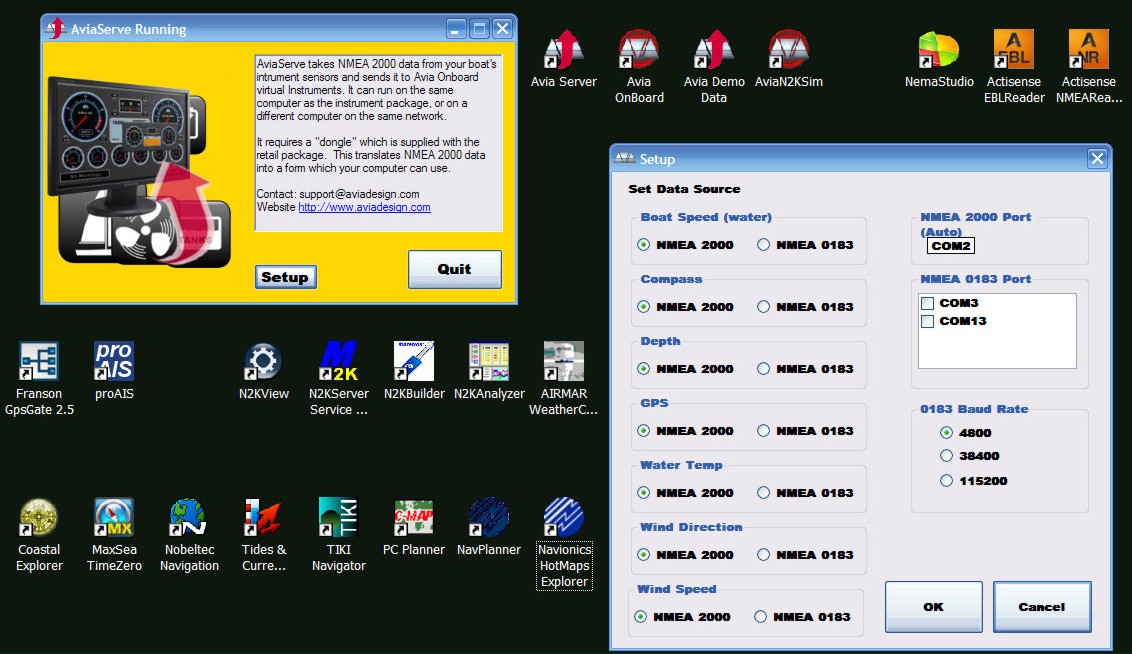
Task: Follow the www.aviadesign.com website link
Action: coord(364,208)
